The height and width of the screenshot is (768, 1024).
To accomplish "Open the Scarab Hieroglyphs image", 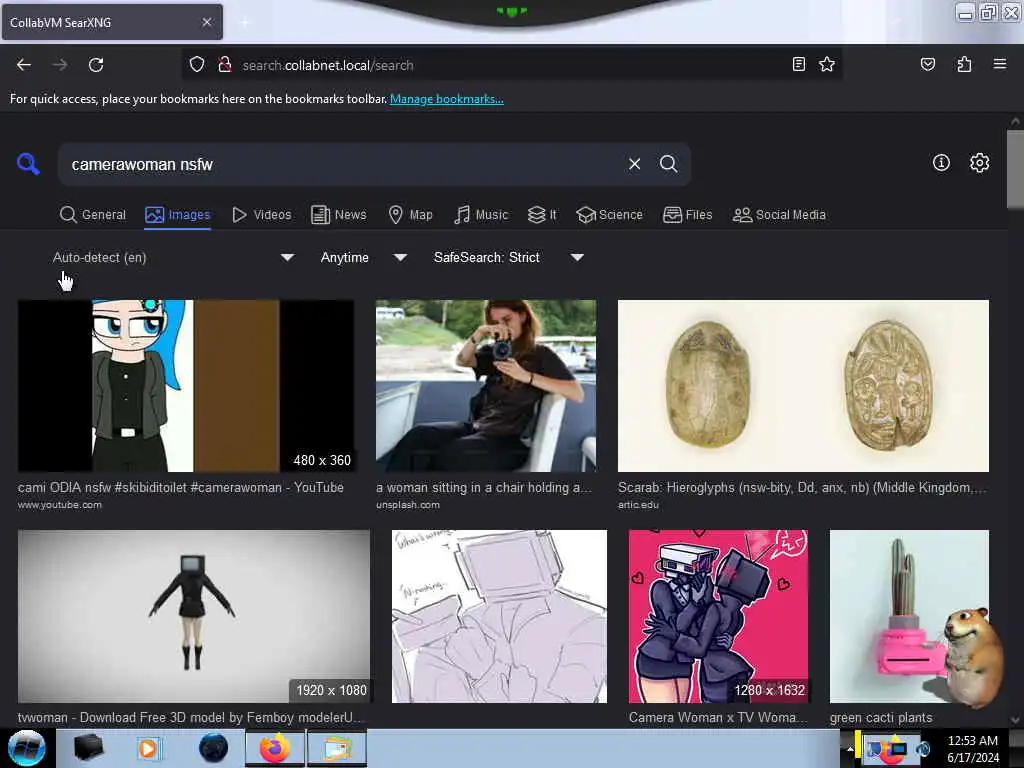I will point(803,385).
